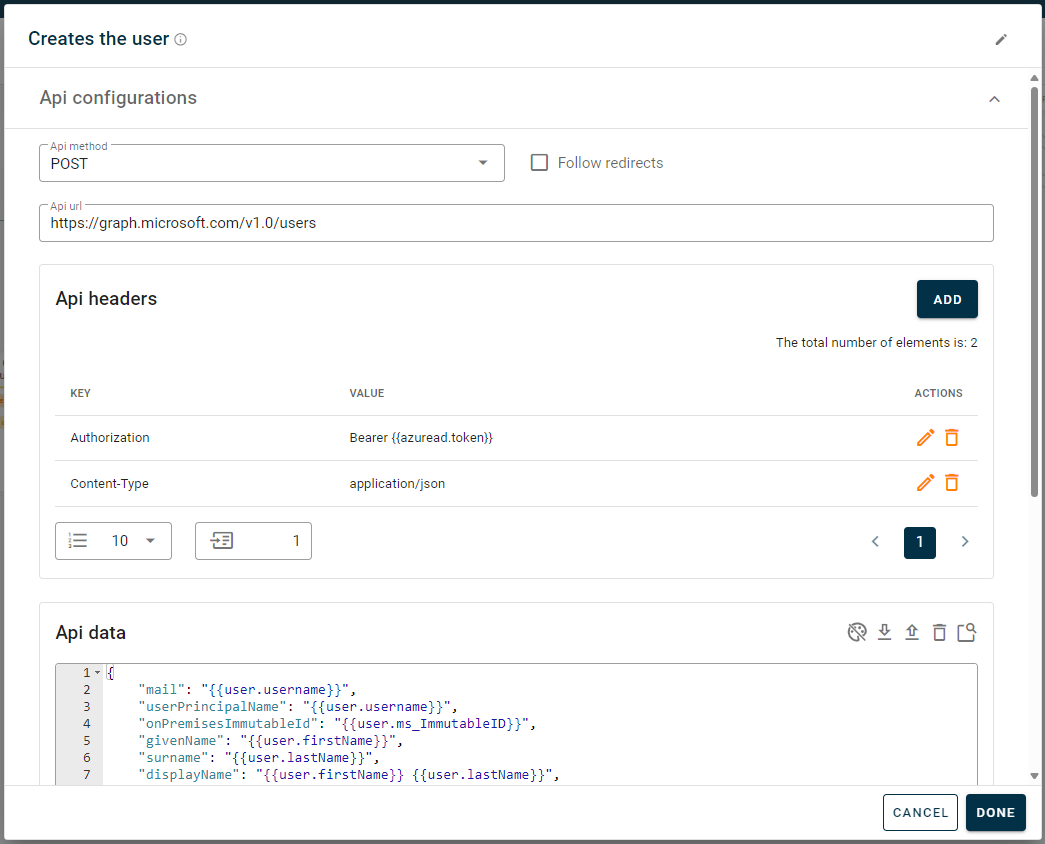Click the "givenName" line in the editor

pos(270,741)
